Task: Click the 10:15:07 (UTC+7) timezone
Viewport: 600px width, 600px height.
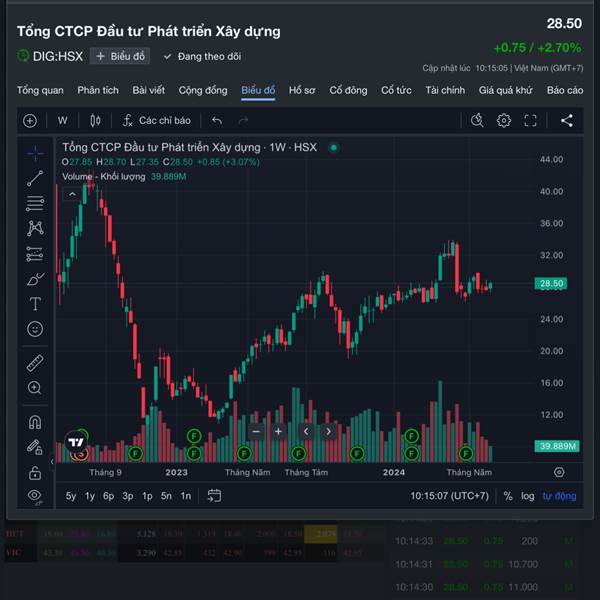Action: [450, 496]
